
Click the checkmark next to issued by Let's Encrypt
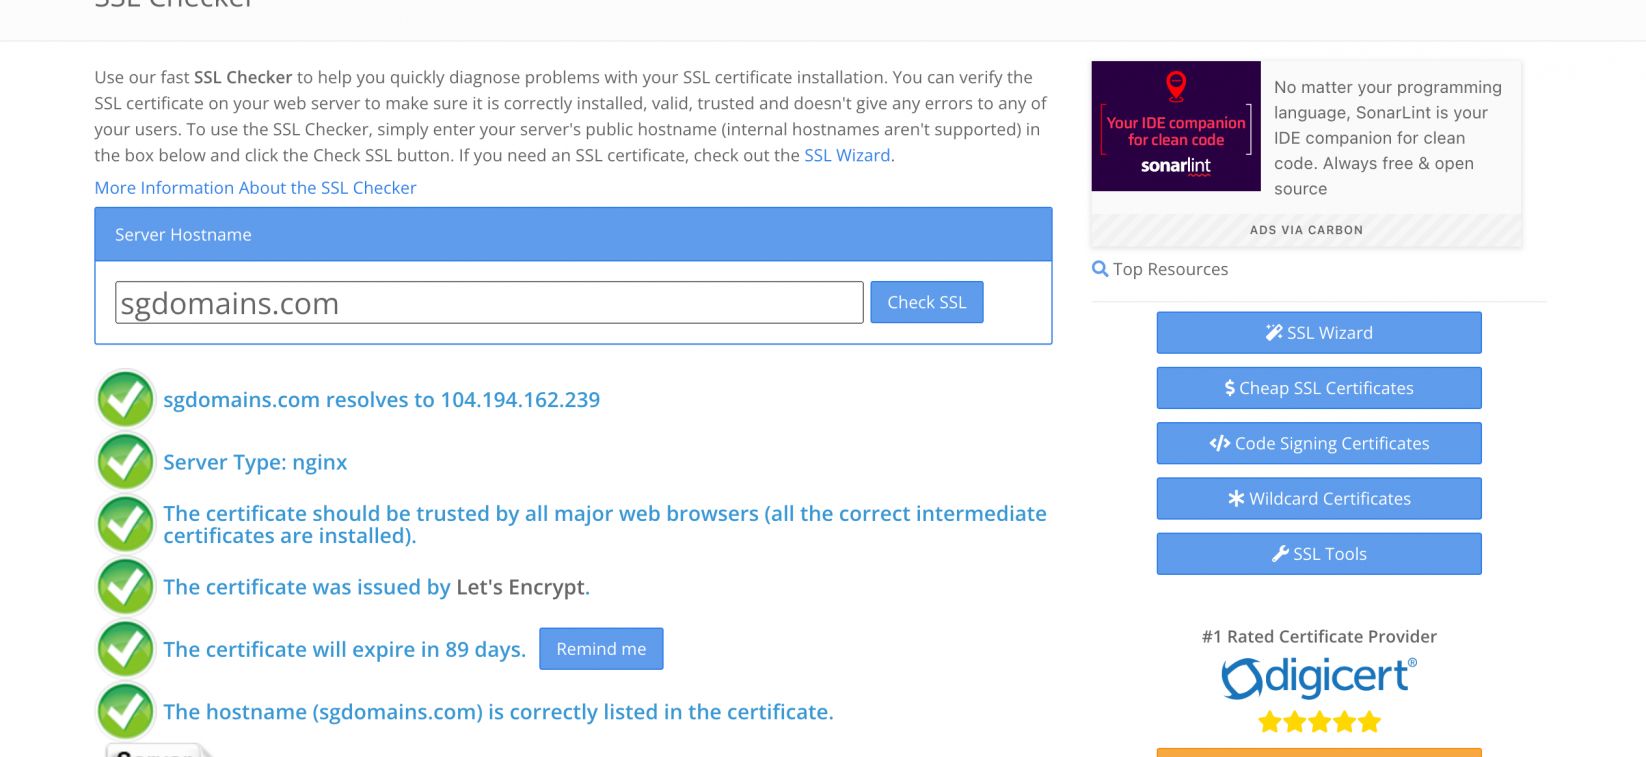125,586
